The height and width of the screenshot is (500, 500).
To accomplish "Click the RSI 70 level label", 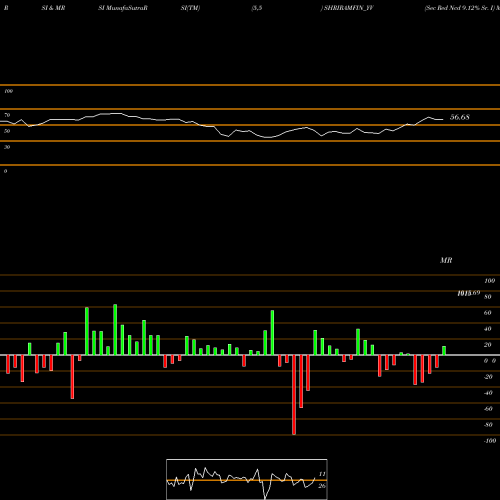I will [x=7, y=115].
